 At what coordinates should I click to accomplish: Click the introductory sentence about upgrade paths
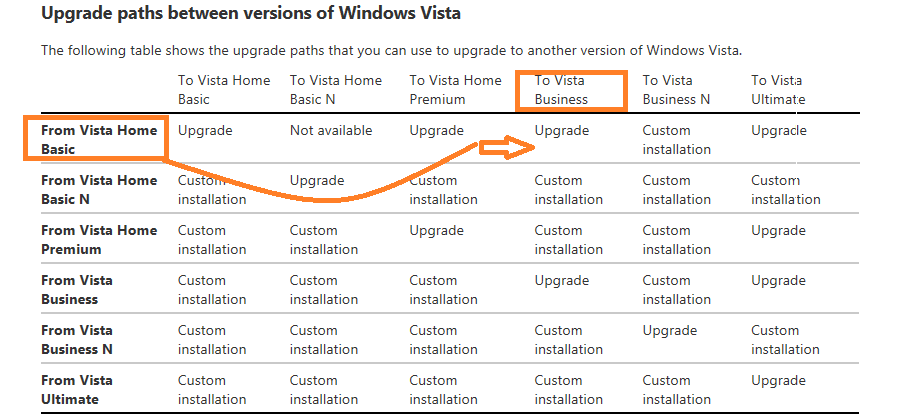[x=391, y=50]
